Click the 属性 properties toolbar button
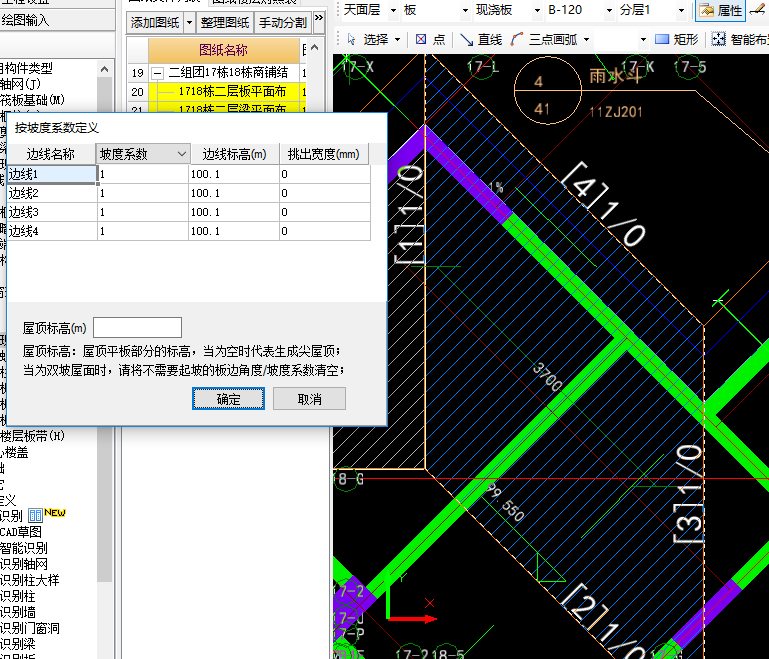The image size is (769, 659). click(720, 11)
